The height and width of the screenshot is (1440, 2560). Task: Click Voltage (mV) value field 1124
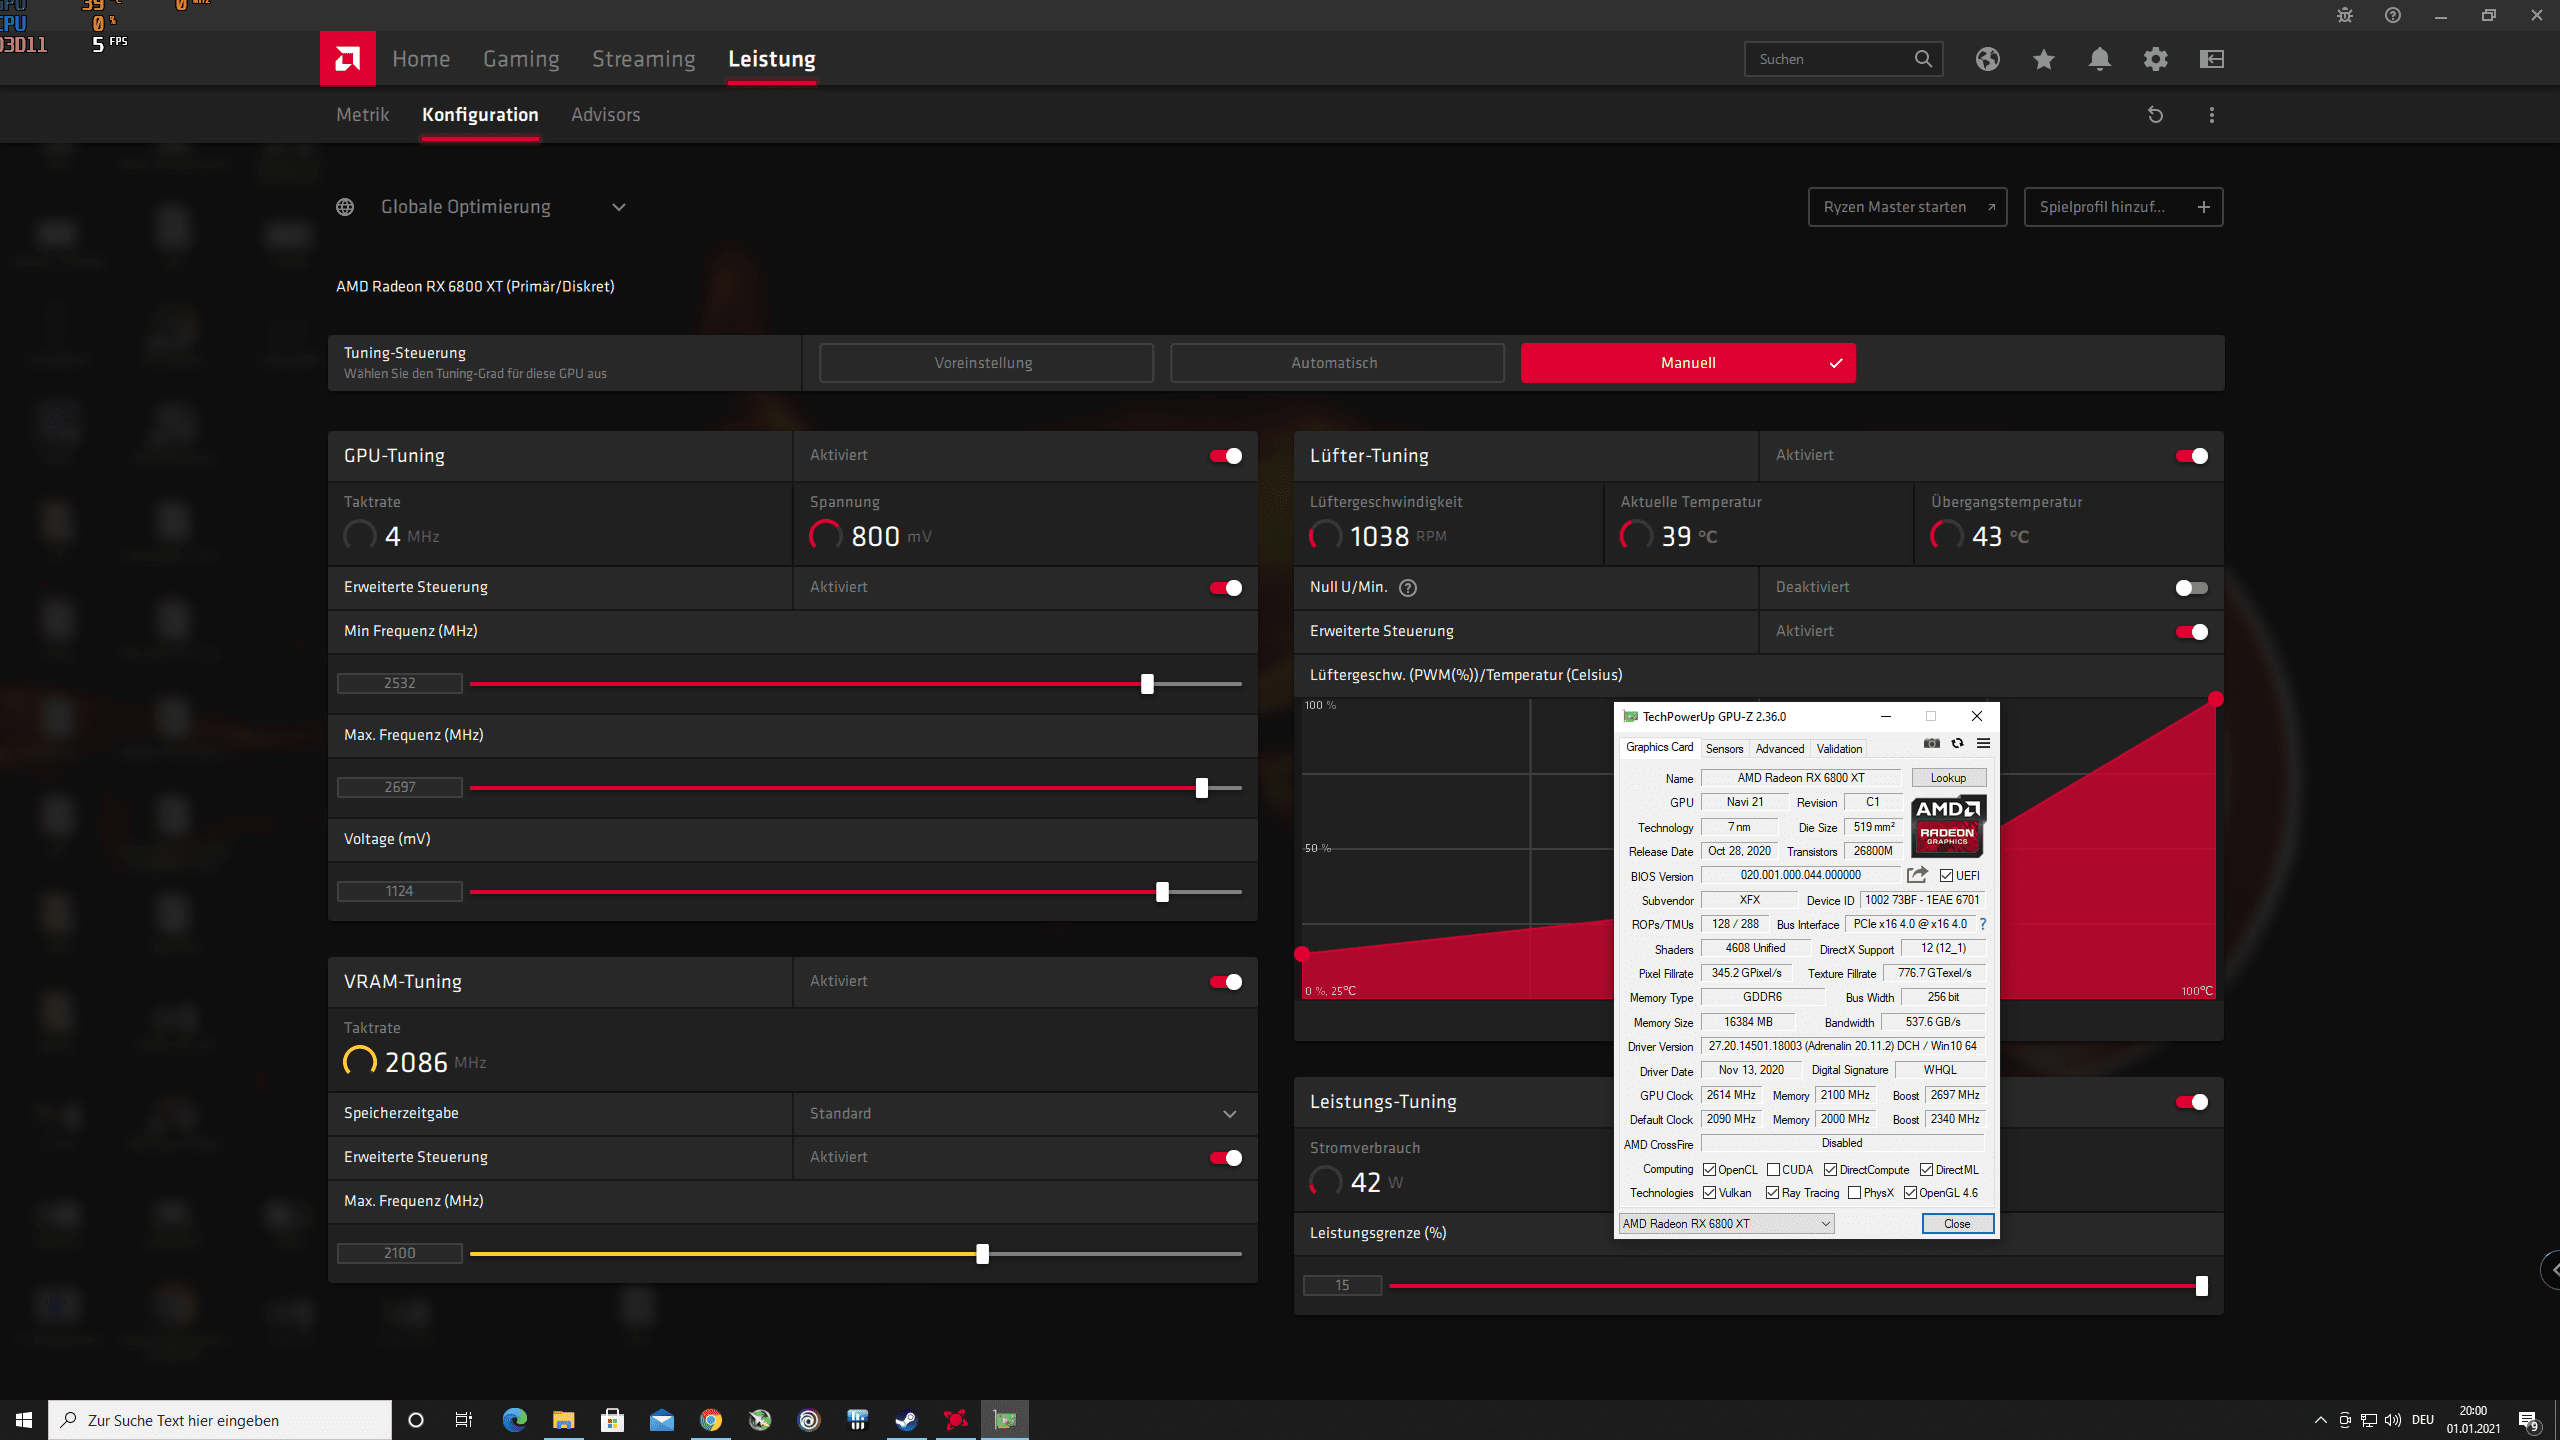pyautogui.click(x=400, y=891)
